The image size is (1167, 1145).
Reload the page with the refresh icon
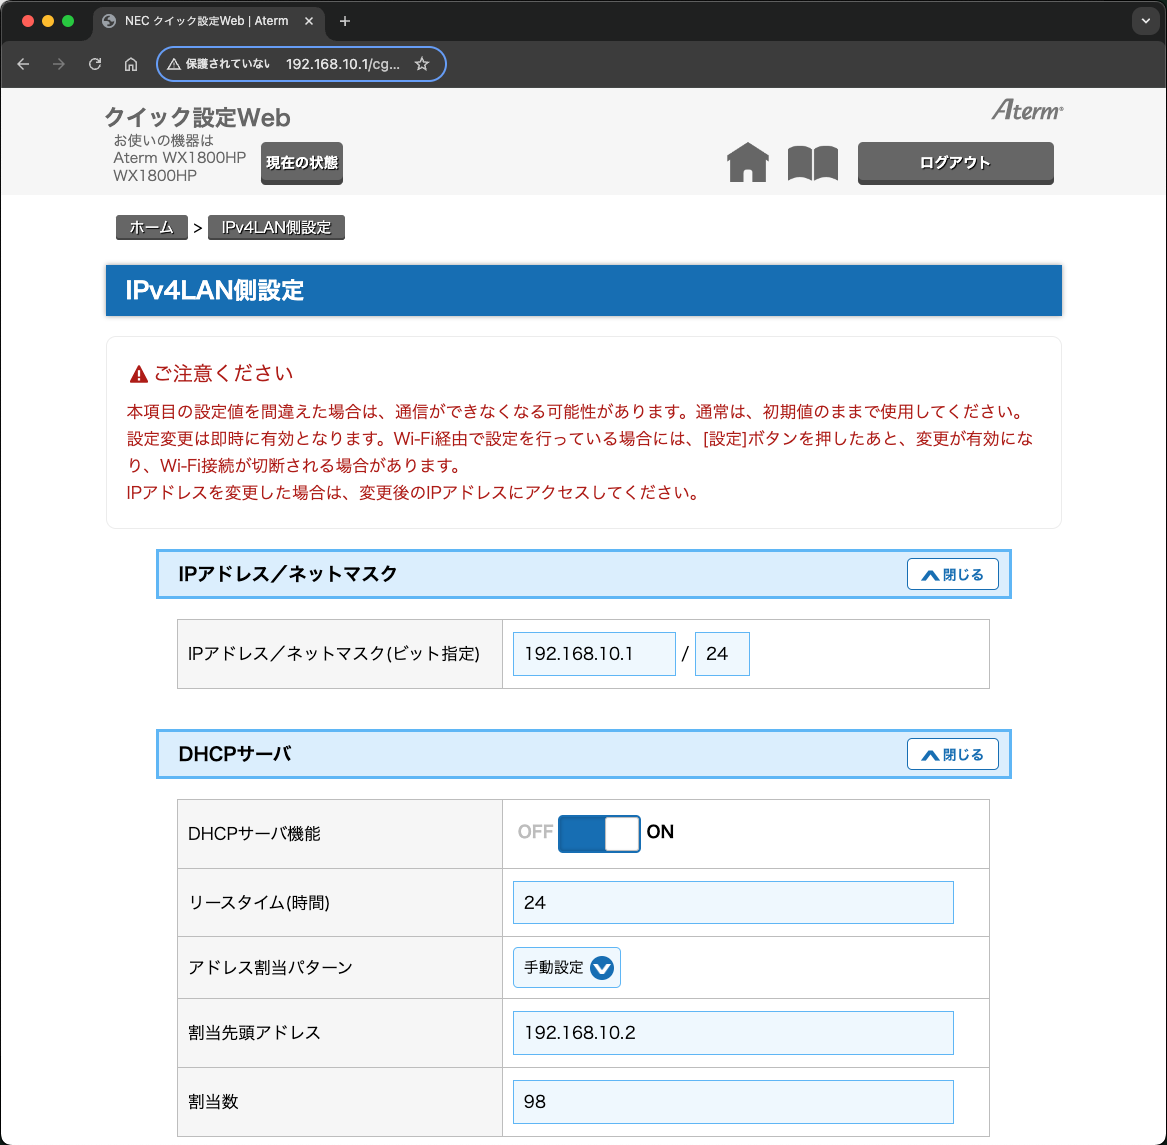(95, 64)
